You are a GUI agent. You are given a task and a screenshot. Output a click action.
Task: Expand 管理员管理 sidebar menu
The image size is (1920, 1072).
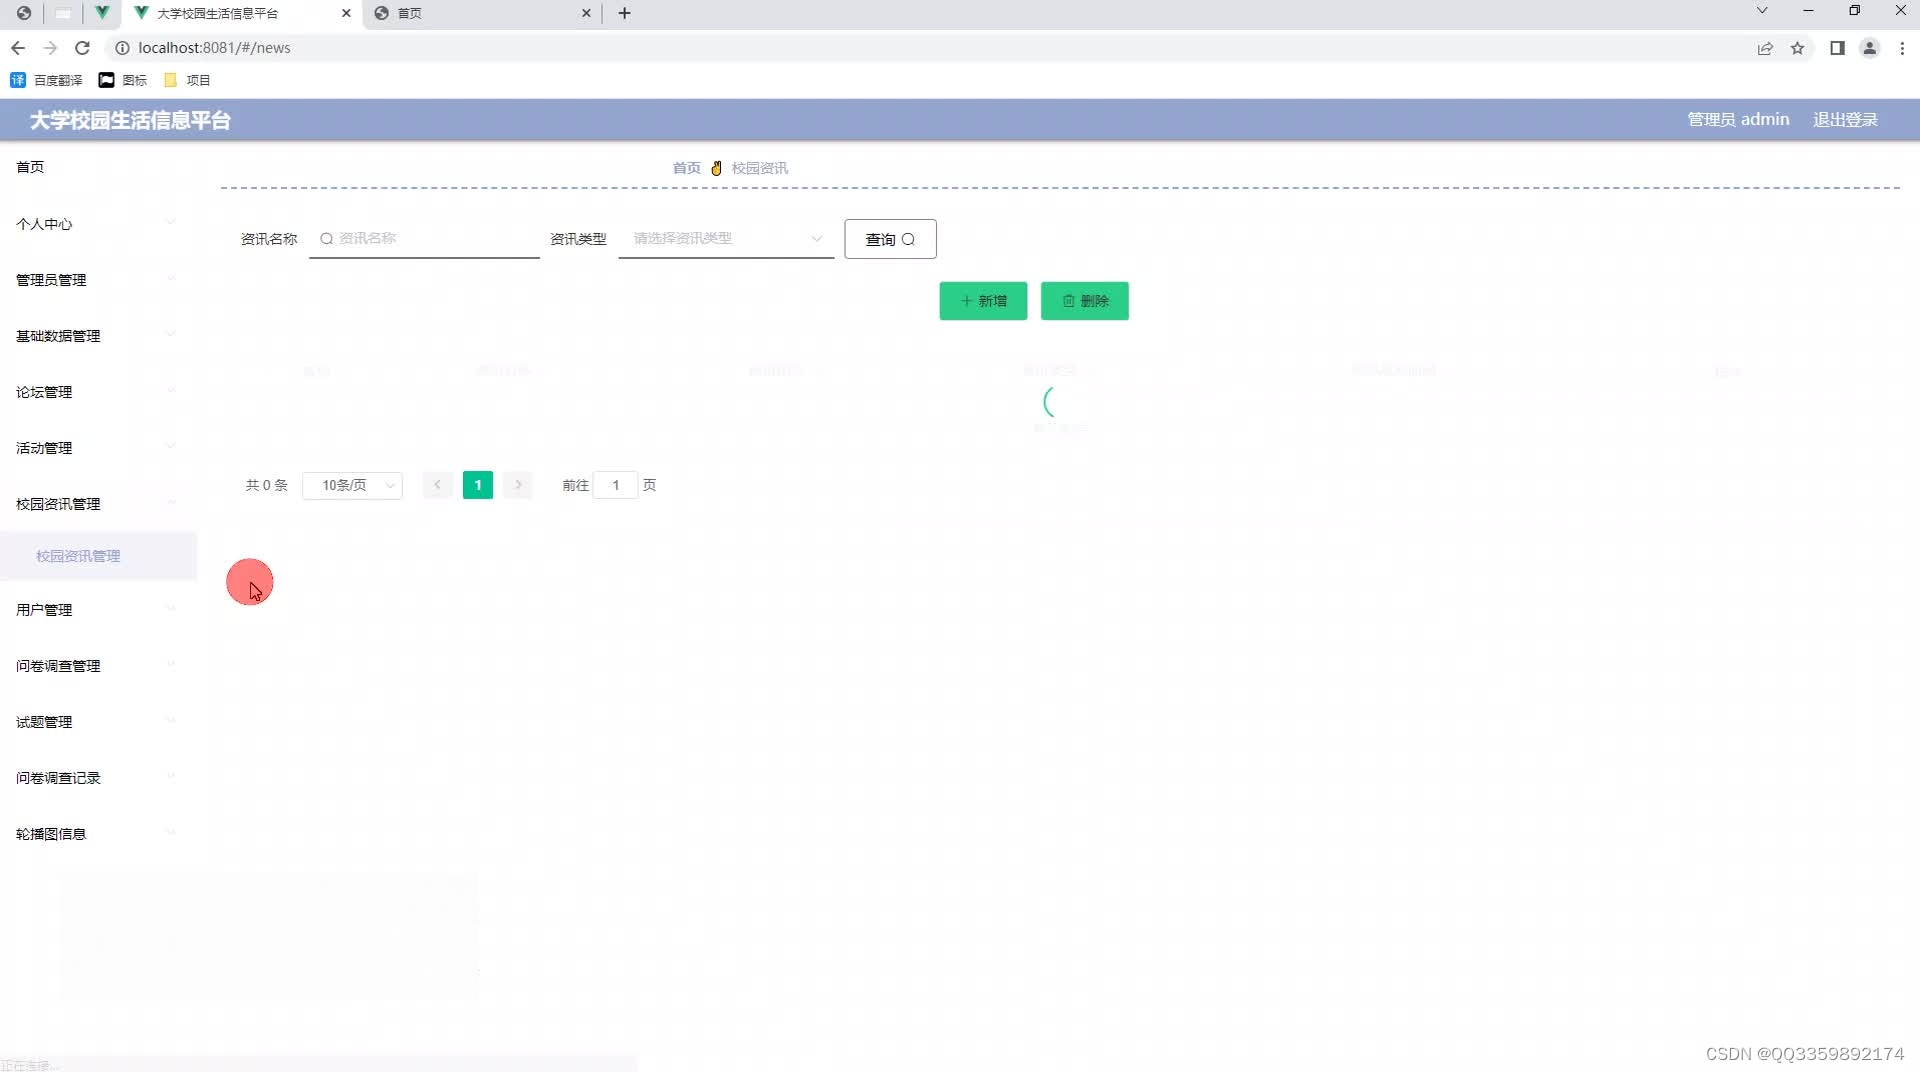click(x=98, y=280)
